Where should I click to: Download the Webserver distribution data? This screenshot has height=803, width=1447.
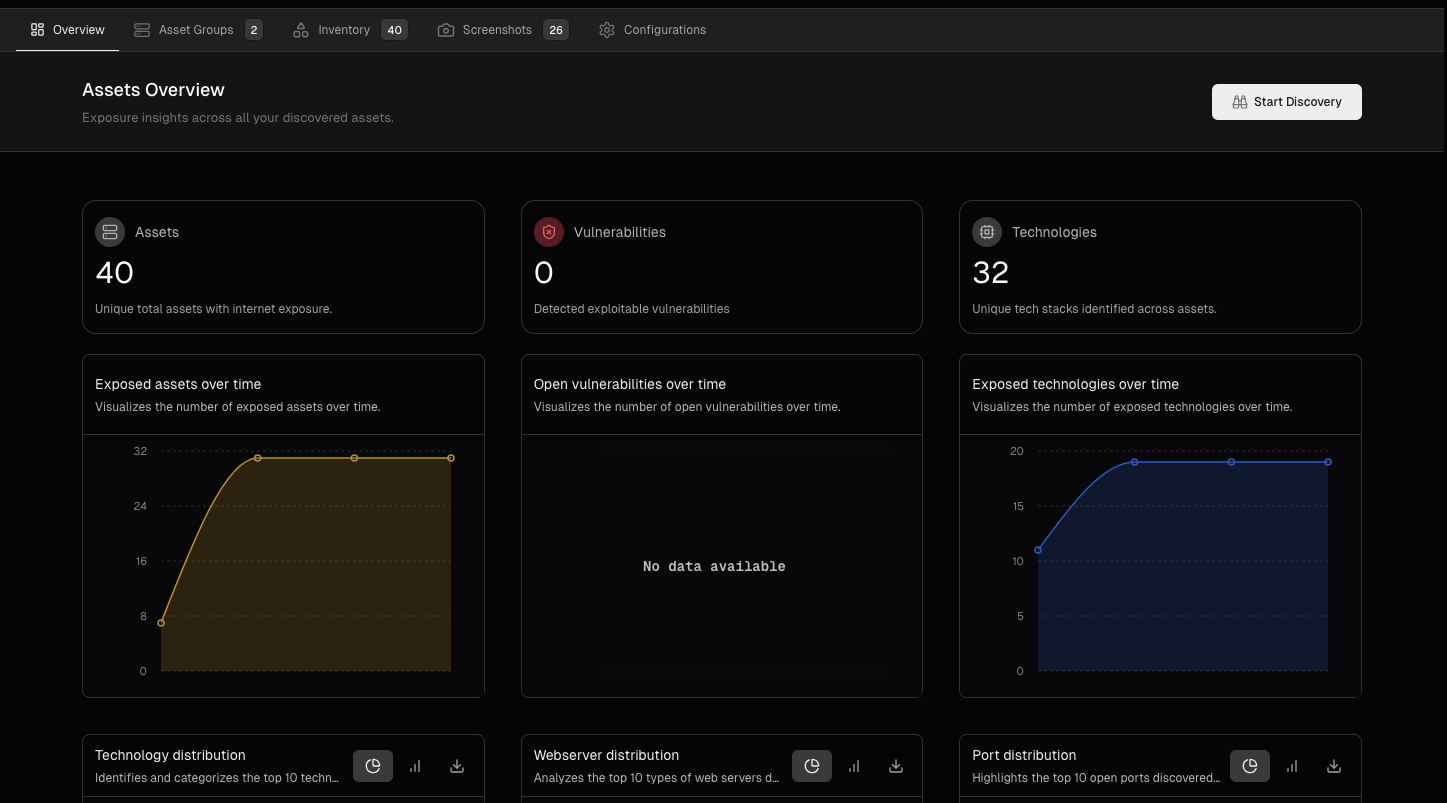point(896,766)
